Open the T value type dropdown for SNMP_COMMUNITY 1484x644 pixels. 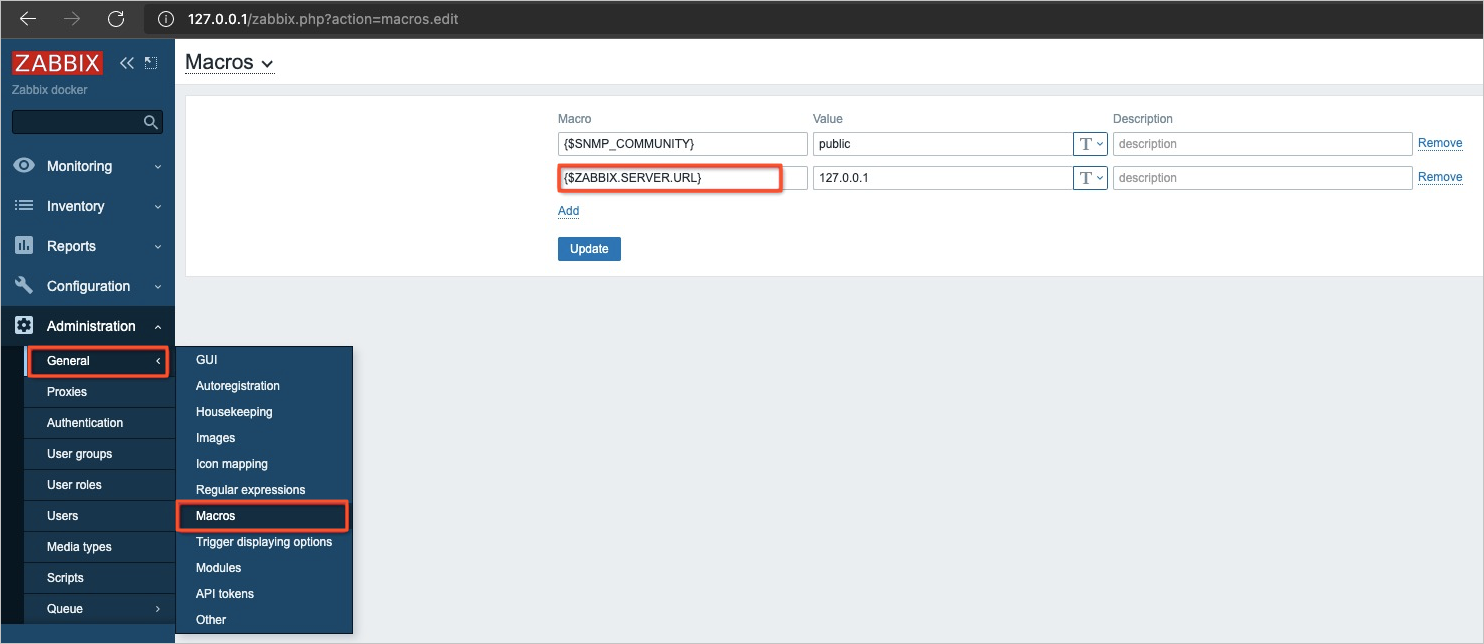(x=1090, y=143)
